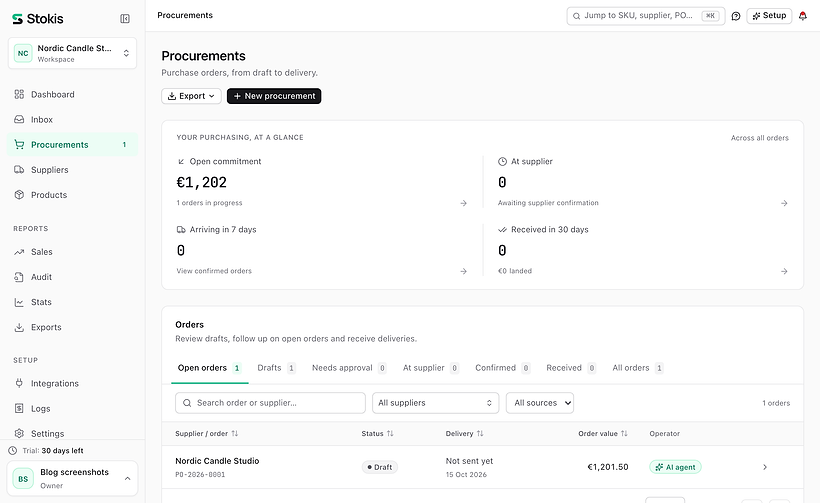Click the Sales trend icon
The image size is (820, 503).
tap(19, 252)
